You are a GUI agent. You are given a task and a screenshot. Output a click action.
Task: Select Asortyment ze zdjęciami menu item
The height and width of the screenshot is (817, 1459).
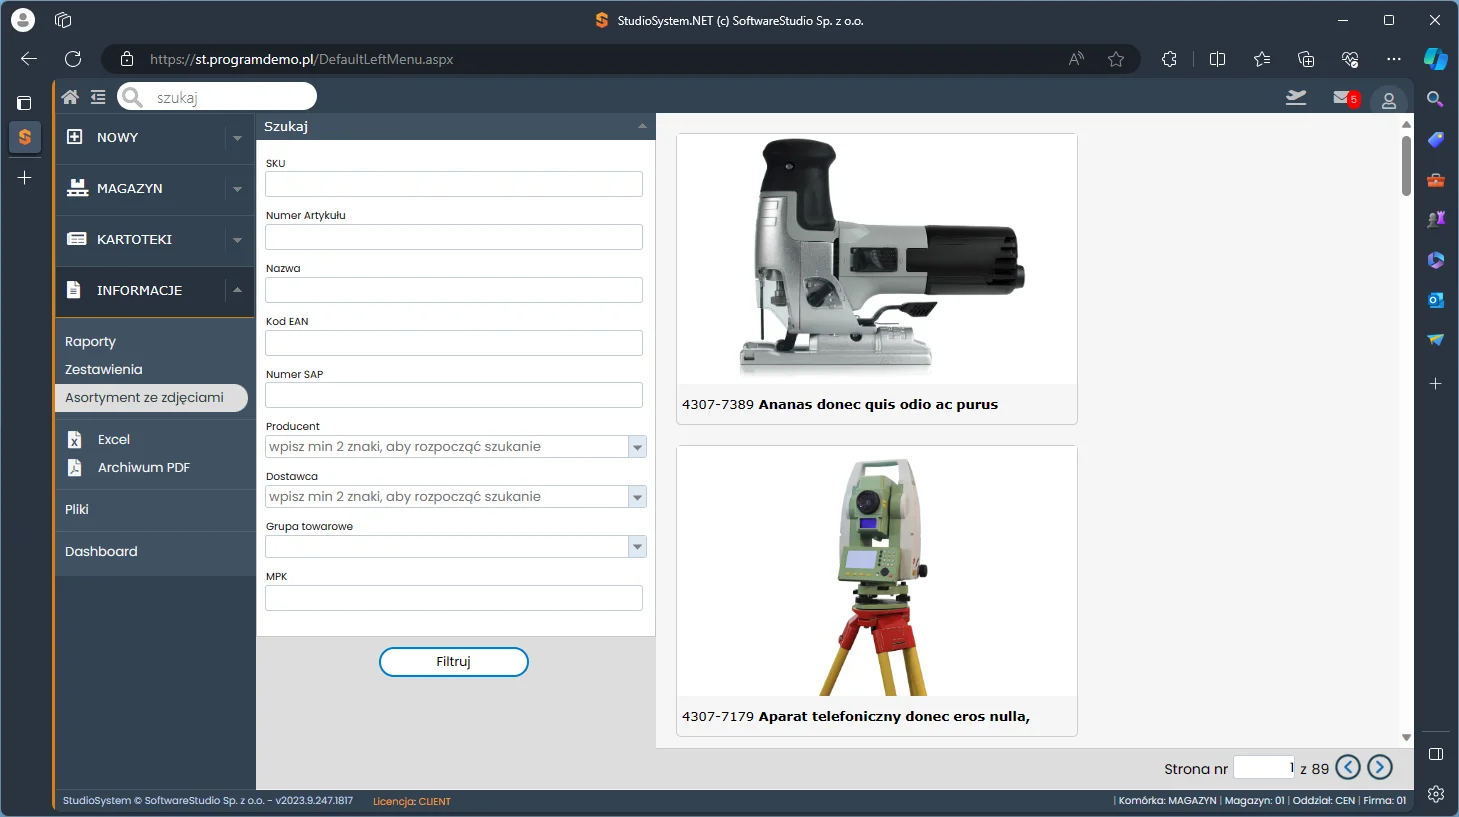[151, 398]
